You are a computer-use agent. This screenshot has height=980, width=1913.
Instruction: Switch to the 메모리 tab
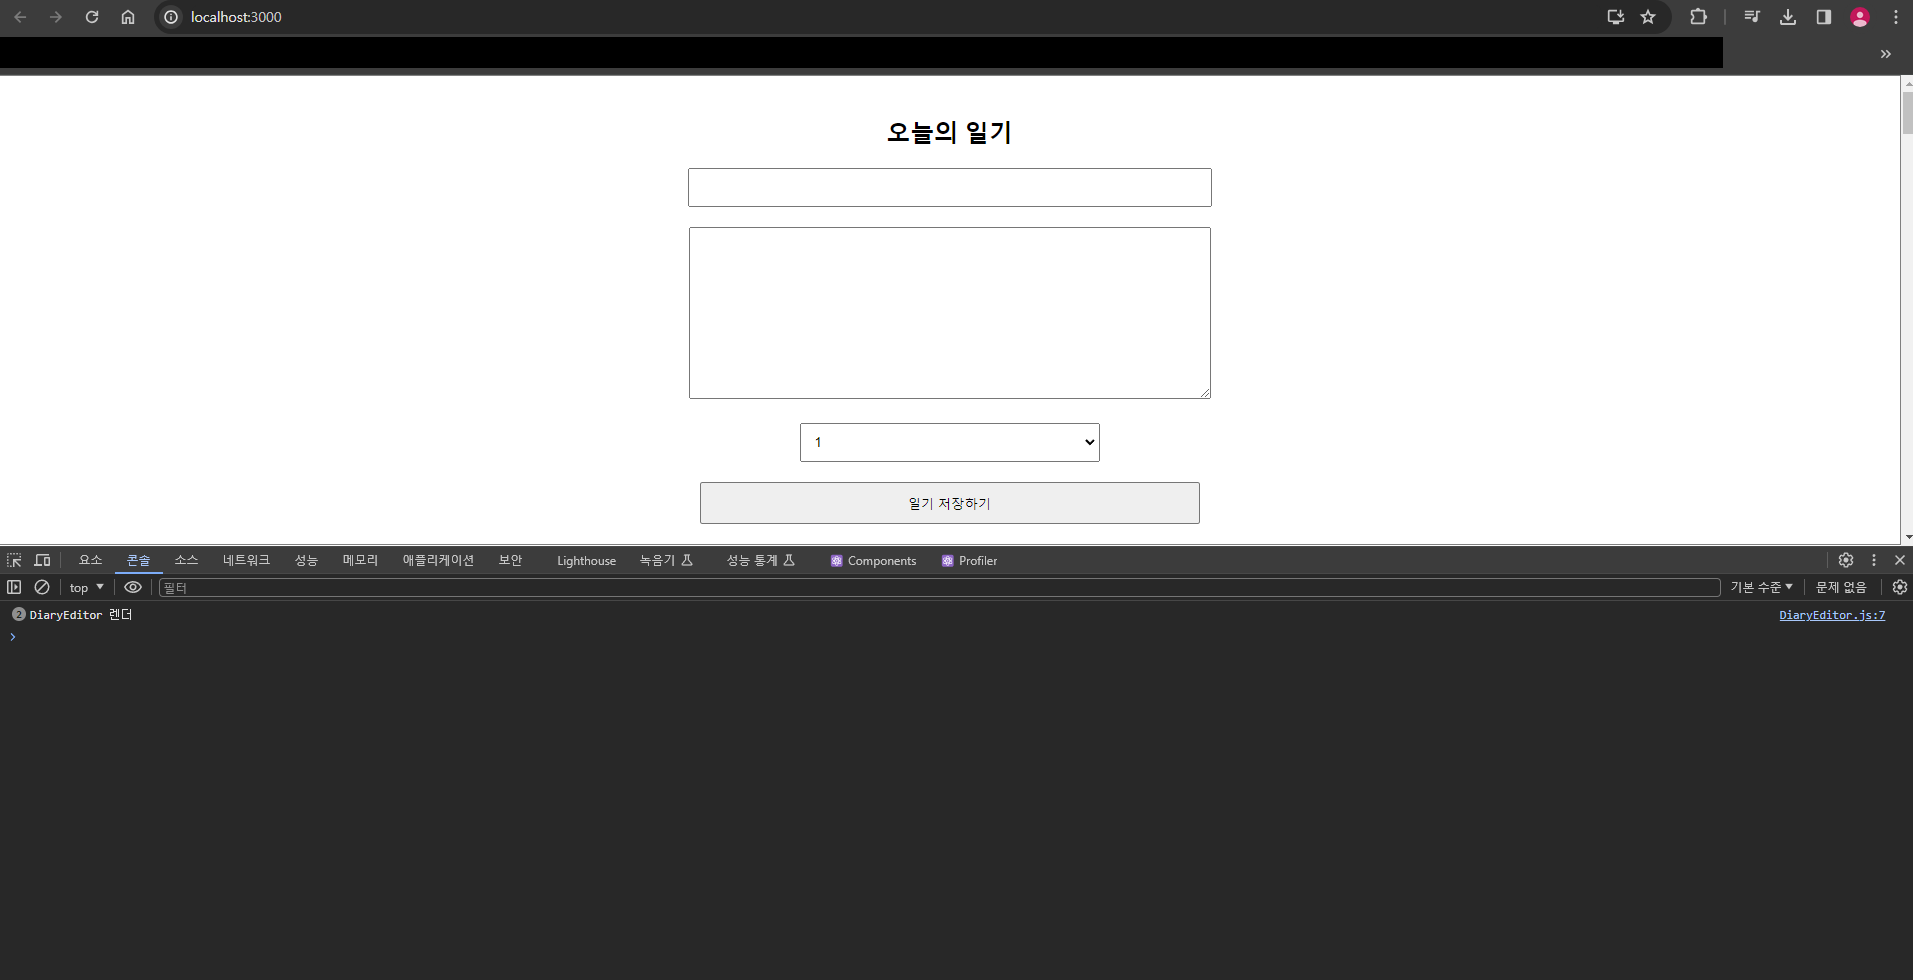pos(360,560)
